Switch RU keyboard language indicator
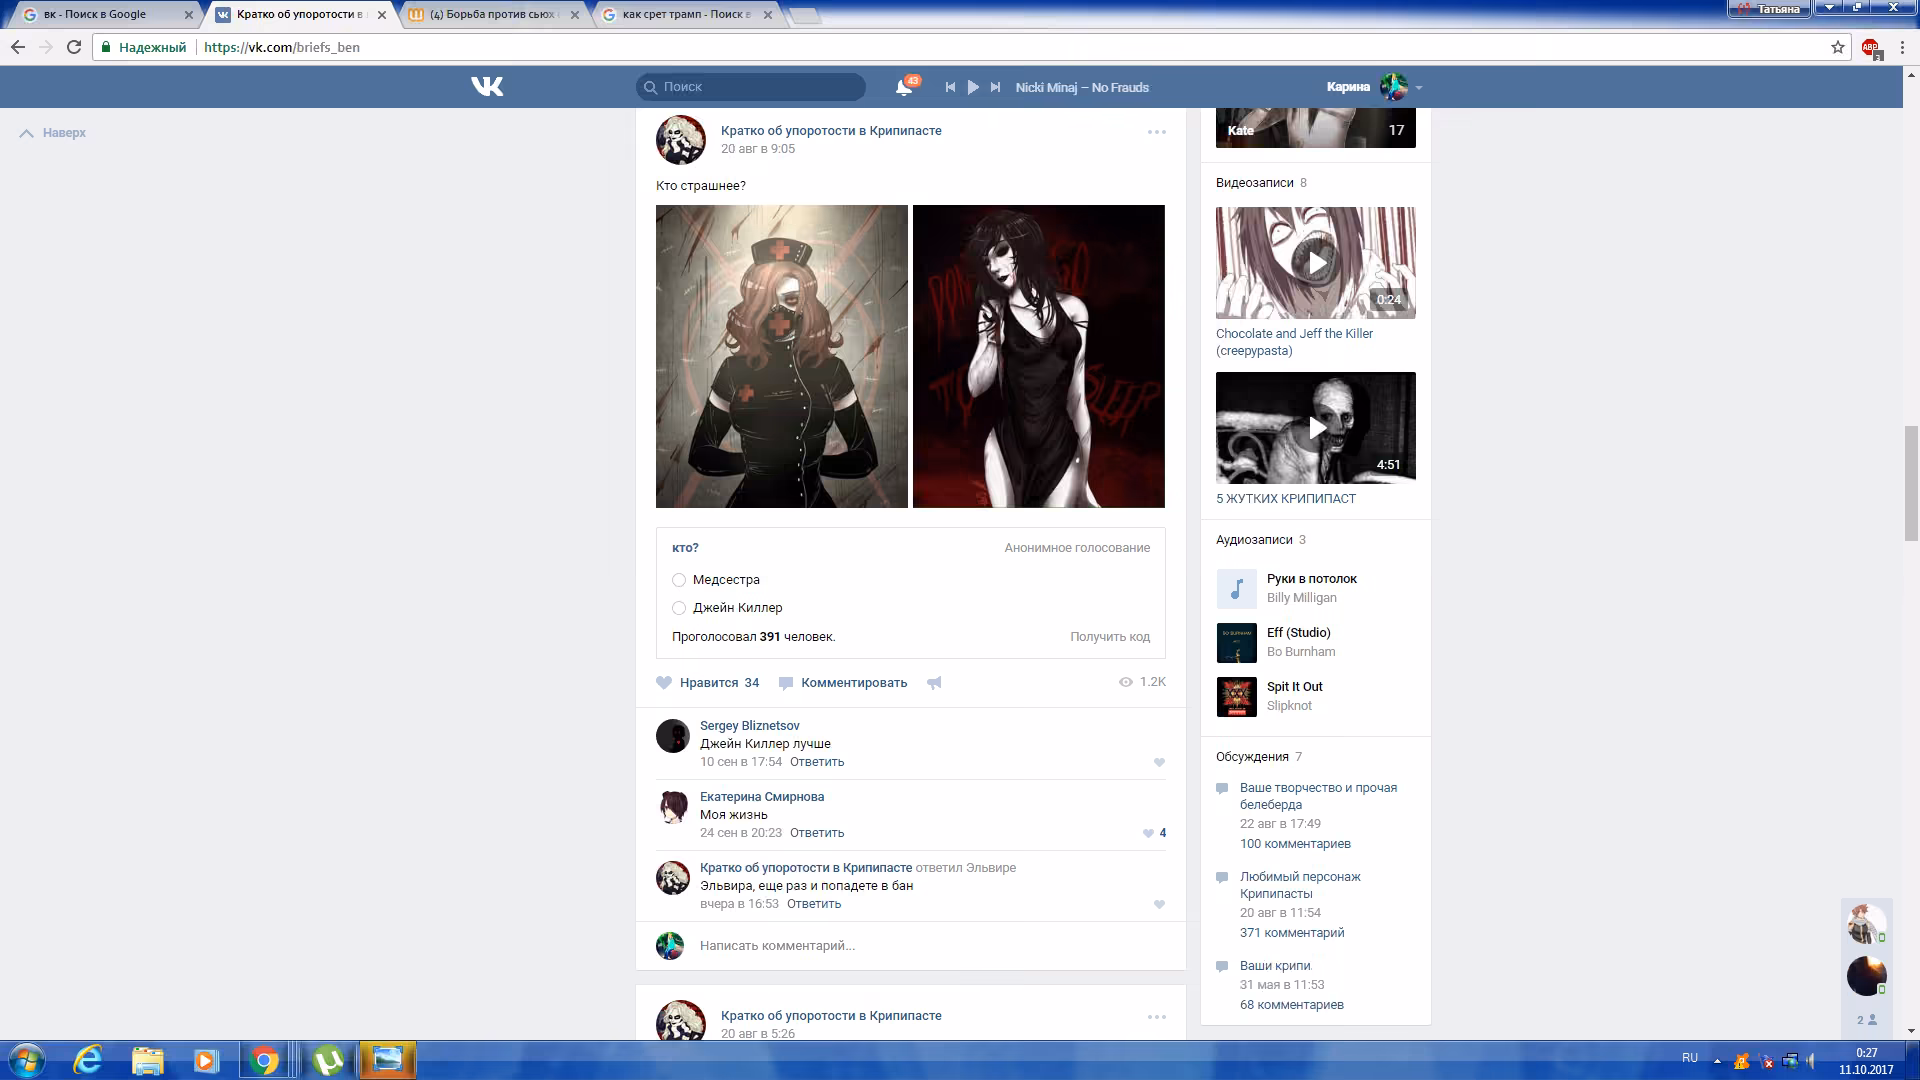This screenshot has width=1920, height=1080. tap(1690, 1058)
